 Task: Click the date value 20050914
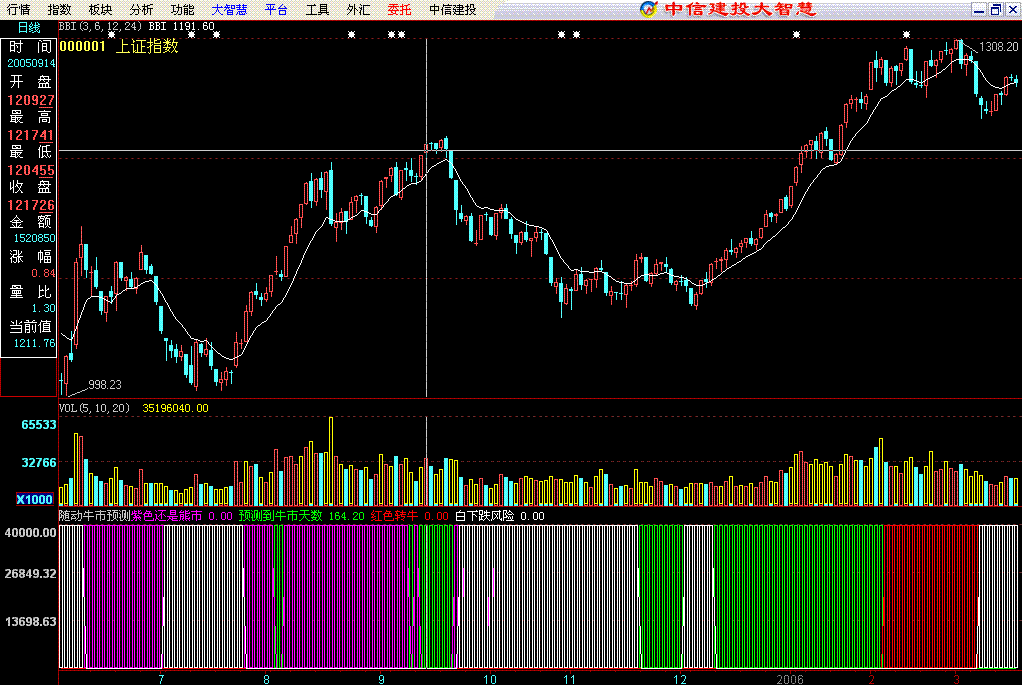(31, 63)
